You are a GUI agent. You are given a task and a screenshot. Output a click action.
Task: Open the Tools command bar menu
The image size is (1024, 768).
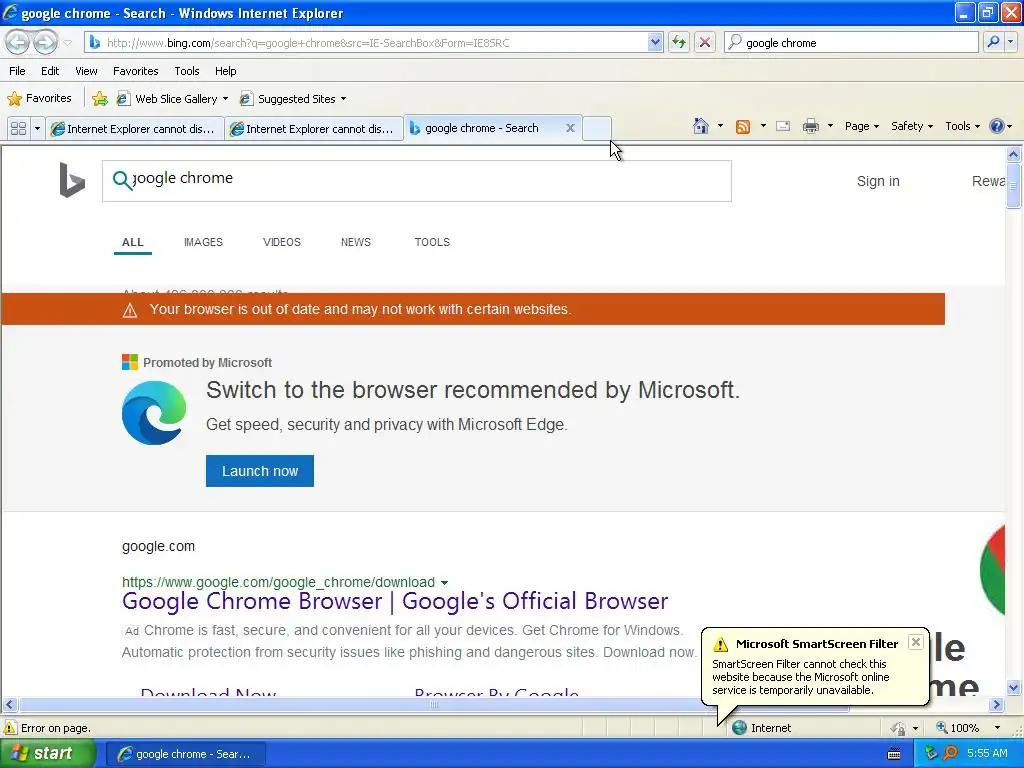(x=962, y=126)
